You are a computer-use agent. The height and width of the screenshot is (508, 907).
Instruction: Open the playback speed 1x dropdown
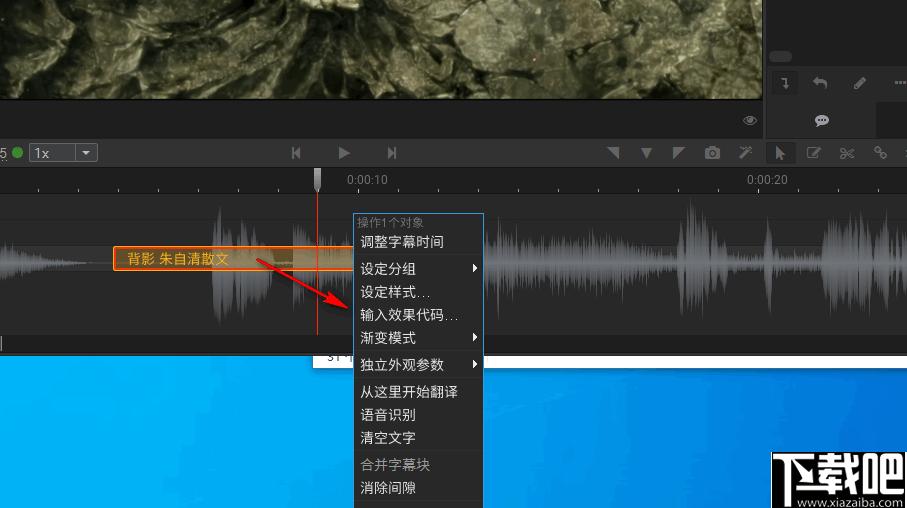coord(86,153)
